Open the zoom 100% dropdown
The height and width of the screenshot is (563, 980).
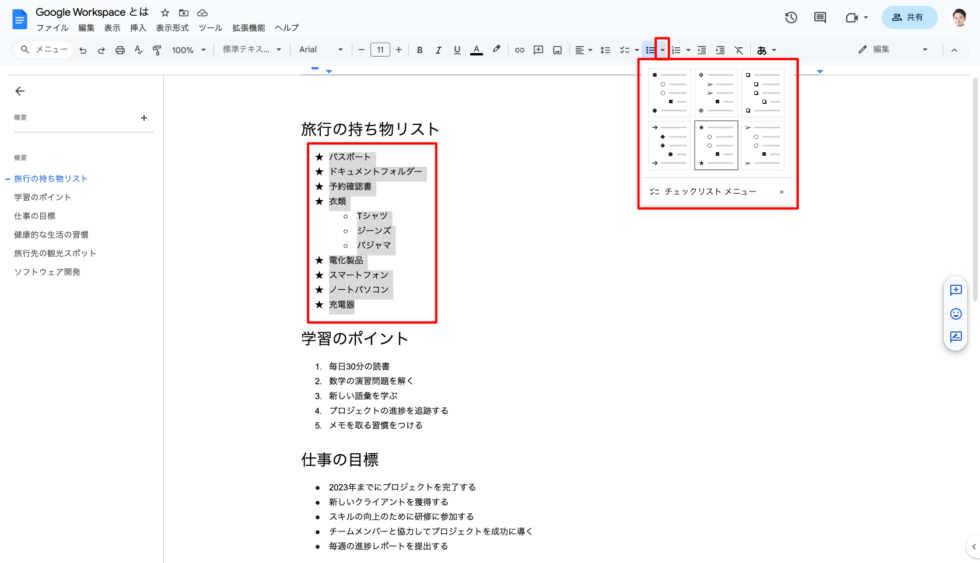click(187, 50)
